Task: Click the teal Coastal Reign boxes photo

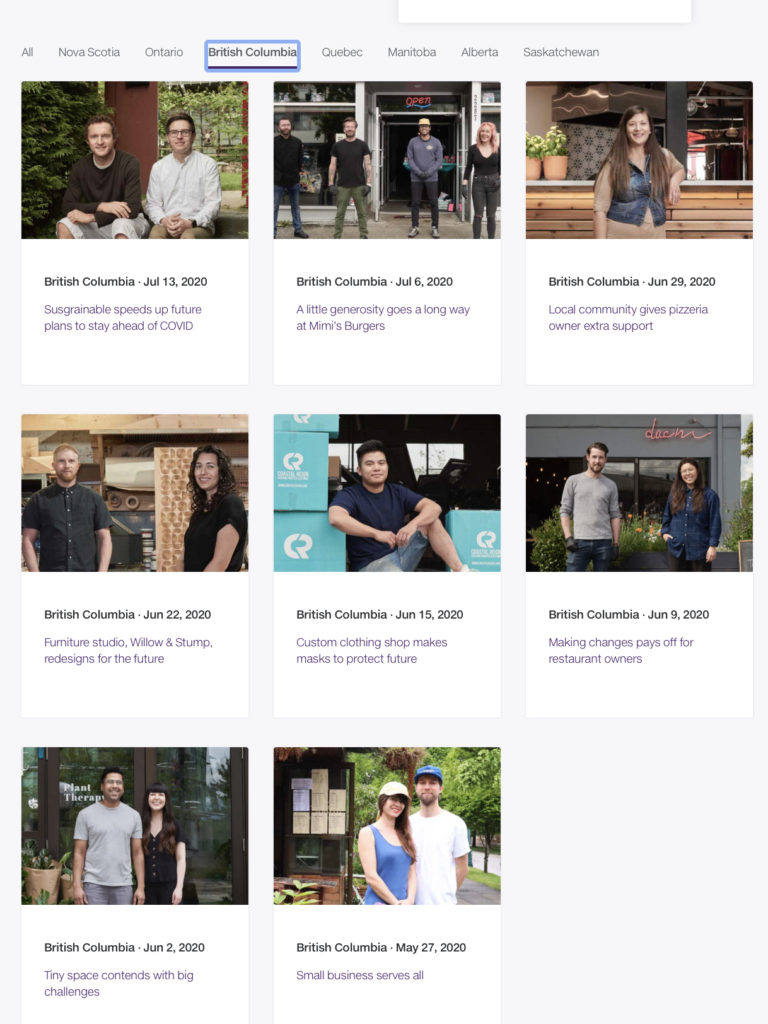Action: [387, 492]
